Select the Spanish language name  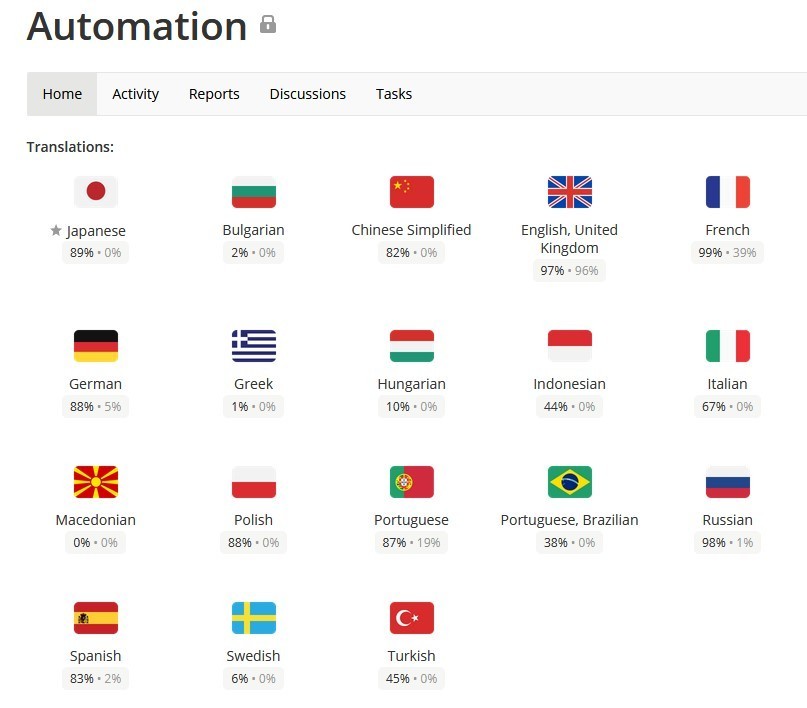click(95, 656)
